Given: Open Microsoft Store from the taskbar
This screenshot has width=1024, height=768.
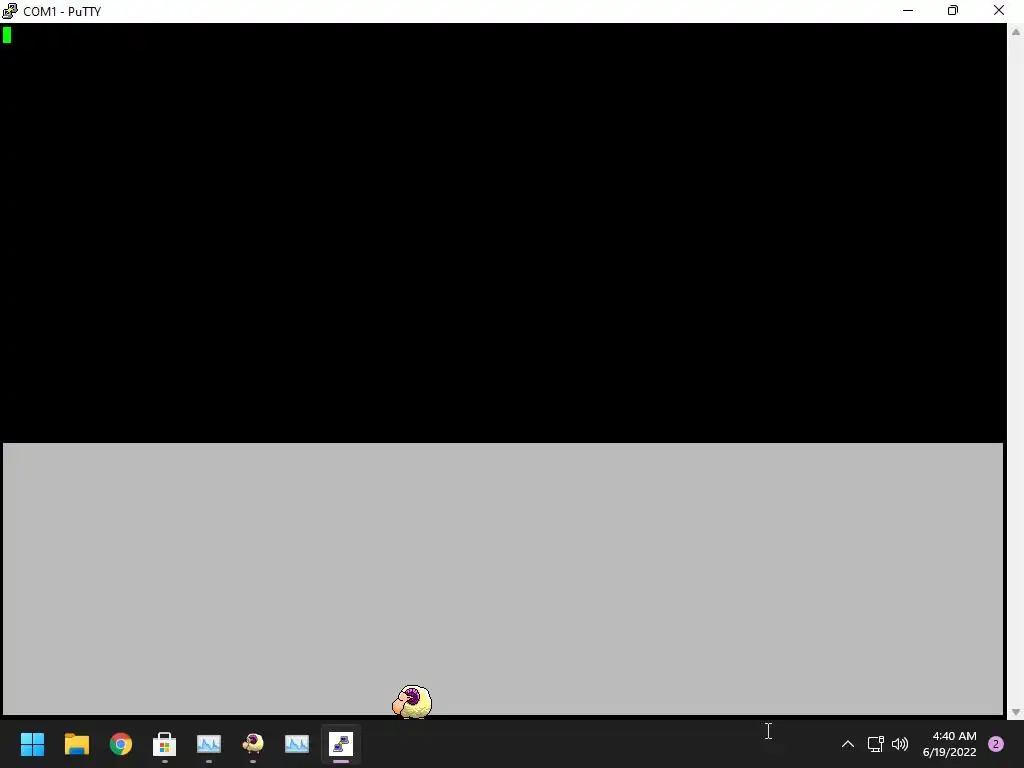Looking at the screenshot, I should [165, 744].
